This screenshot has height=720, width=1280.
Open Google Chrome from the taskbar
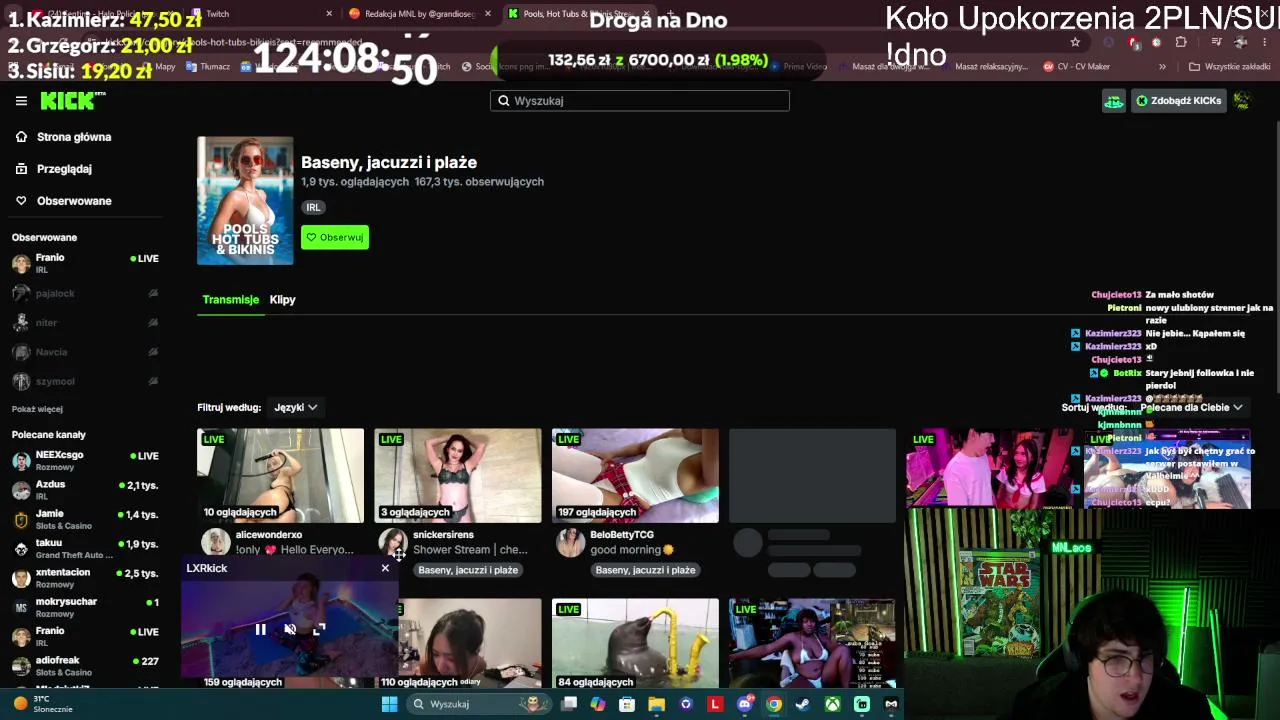(x=774, y=704)
